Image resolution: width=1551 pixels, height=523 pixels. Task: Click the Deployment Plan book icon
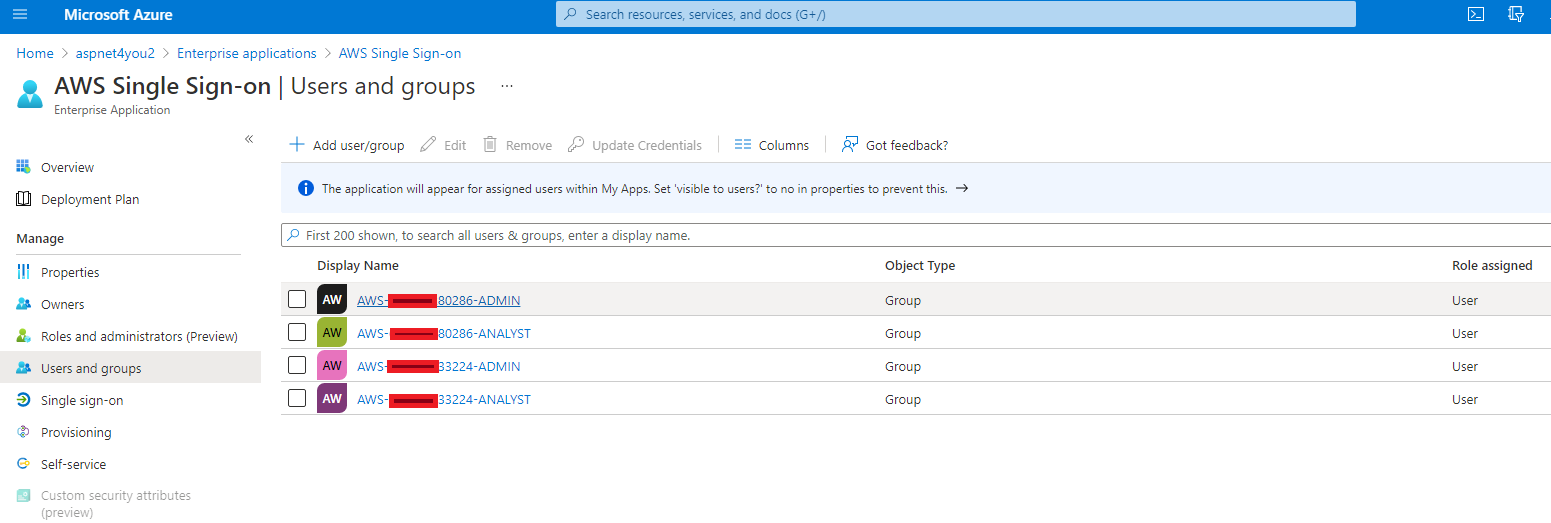[x=24, y=199]
